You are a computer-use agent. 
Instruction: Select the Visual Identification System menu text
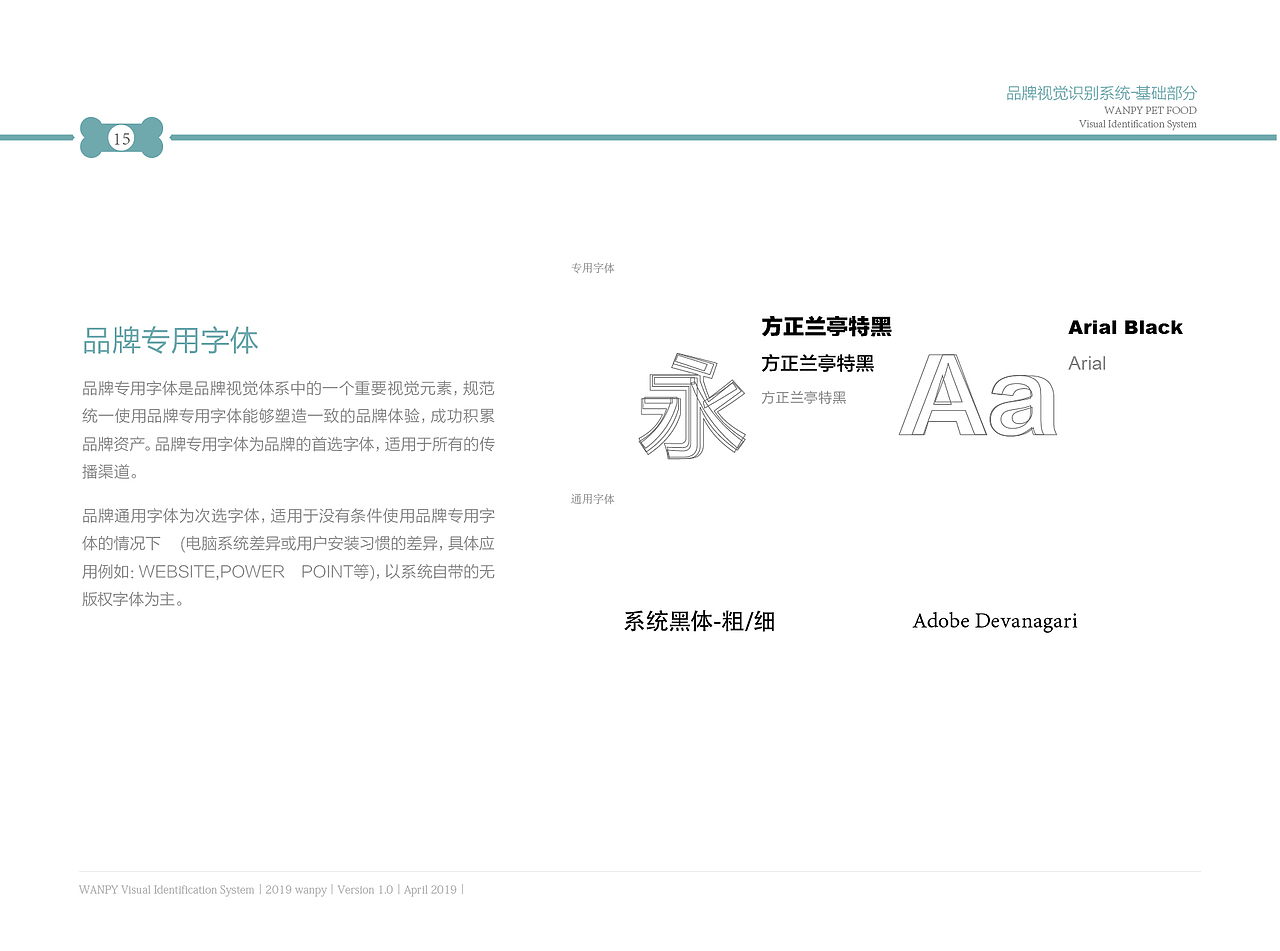click(1137, 124)
